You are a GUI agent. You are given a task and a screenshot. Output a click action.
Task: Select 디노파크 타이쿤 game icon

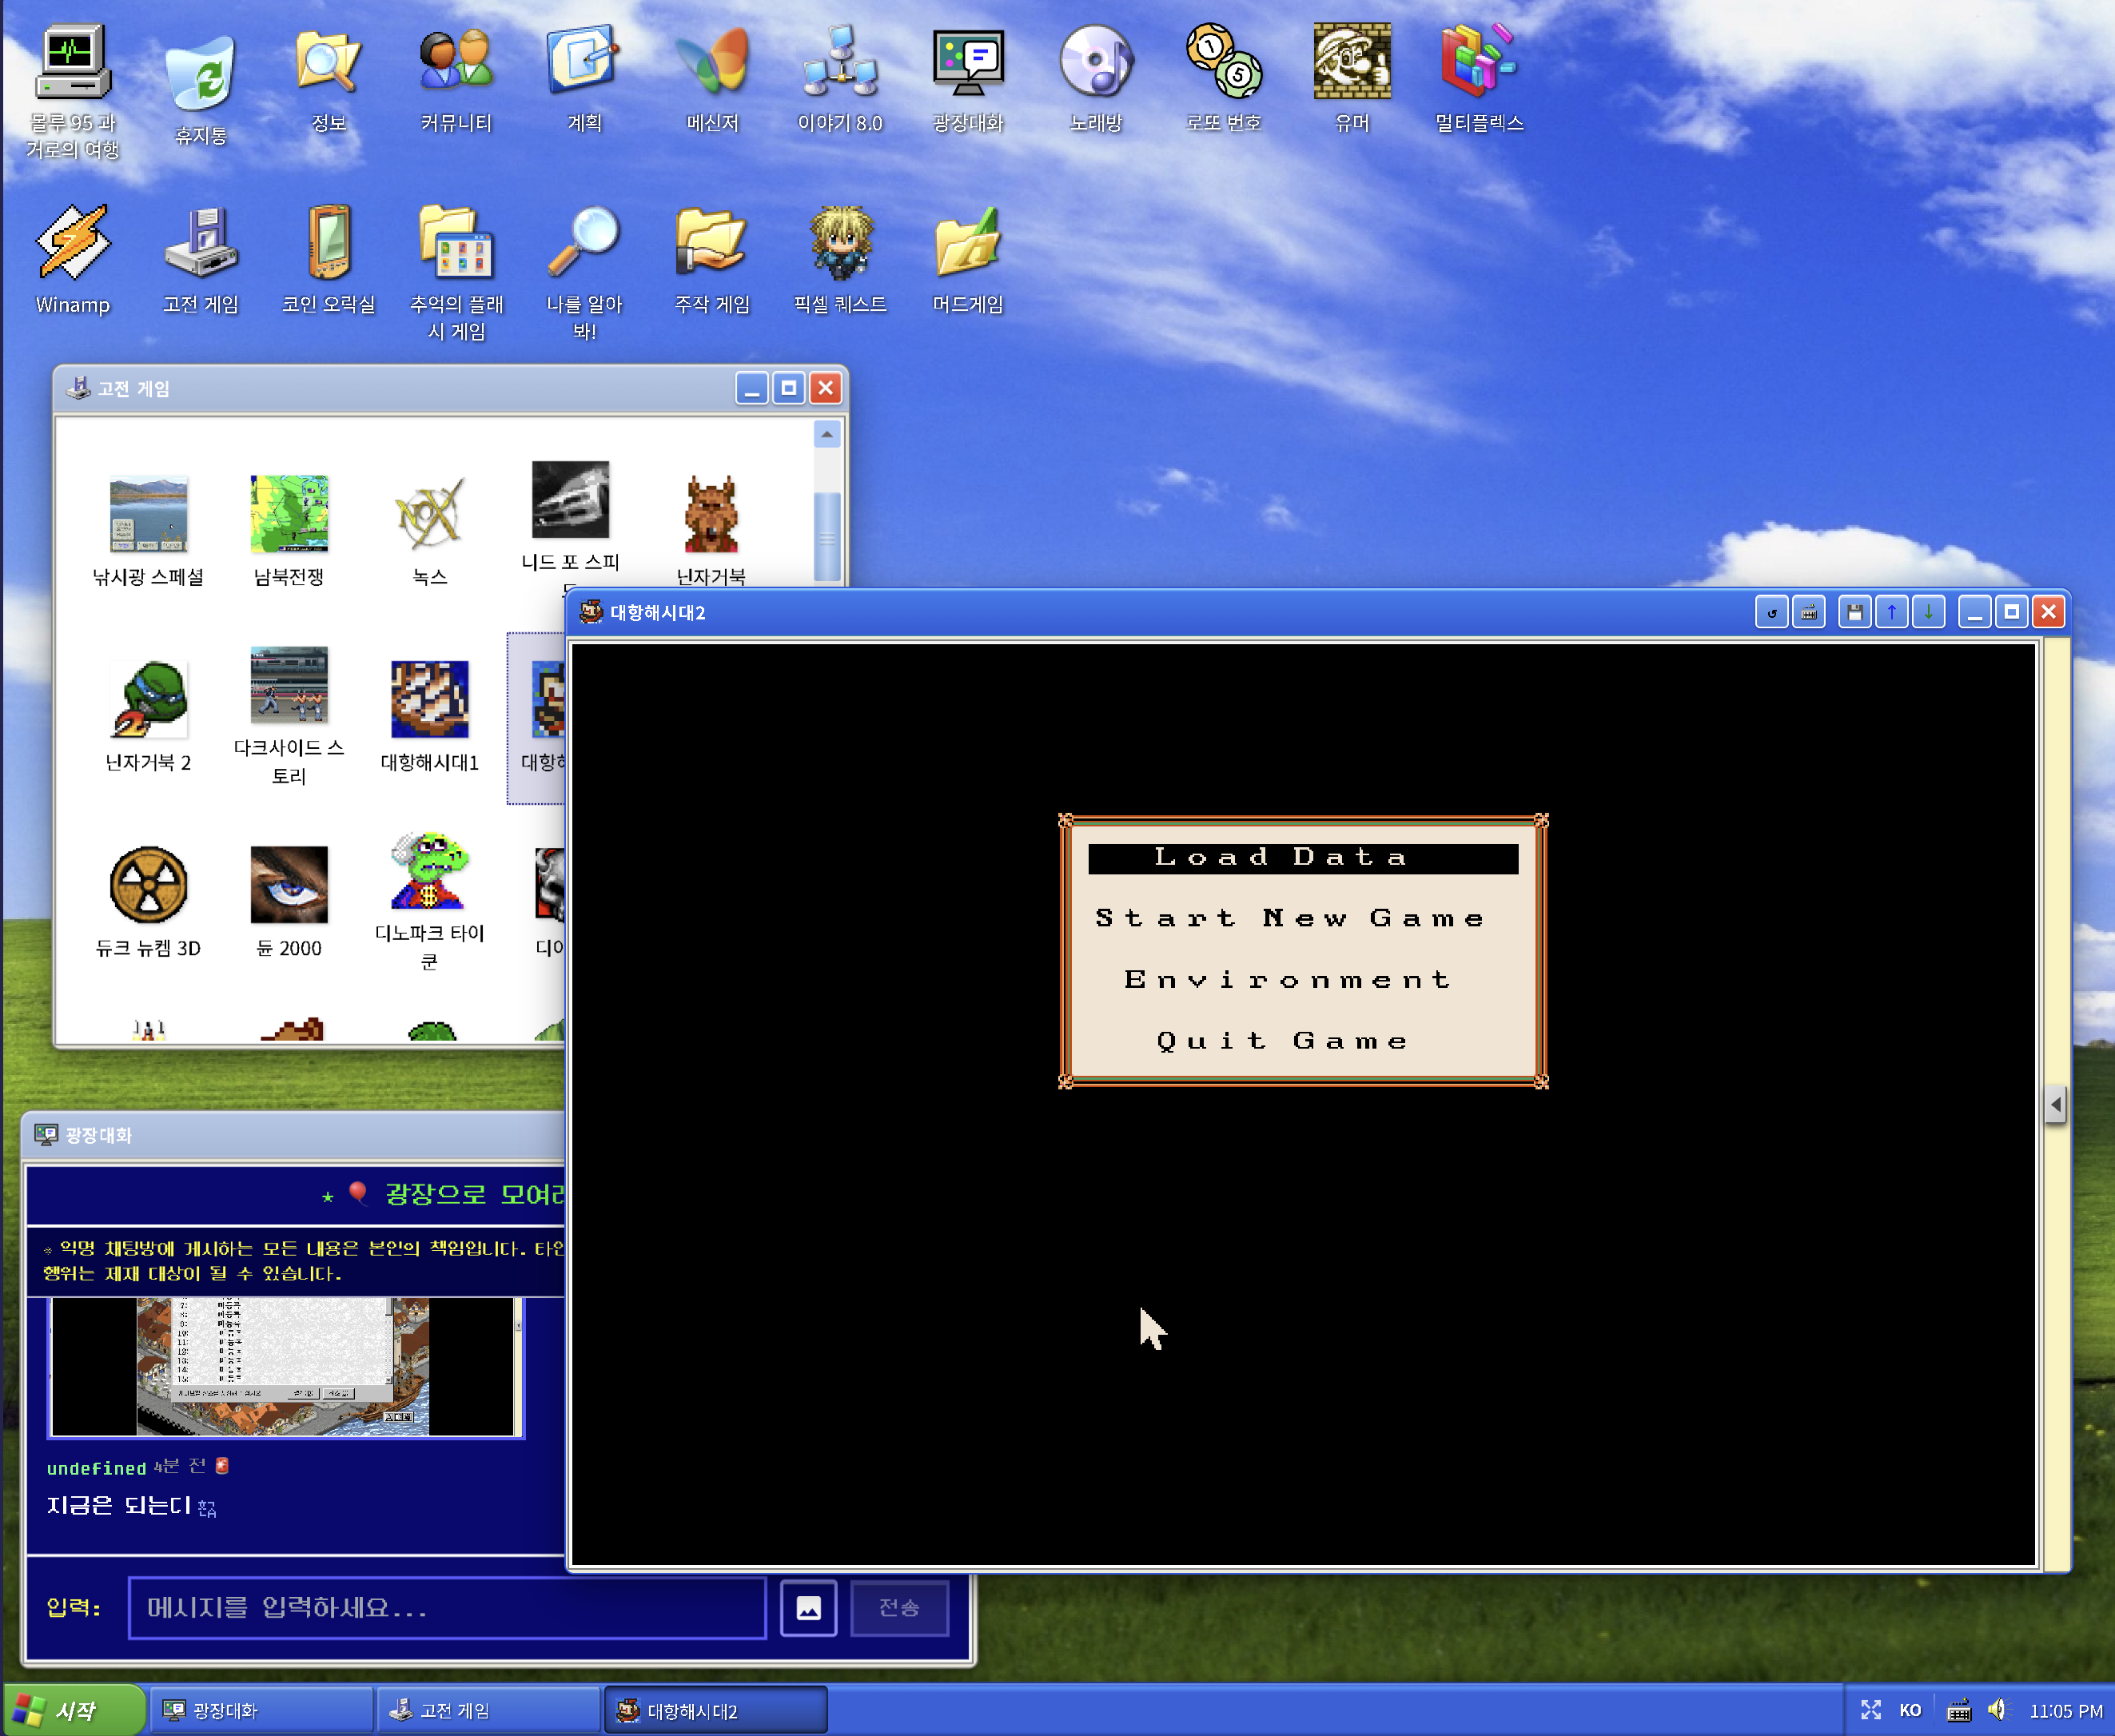pos(430,903)
